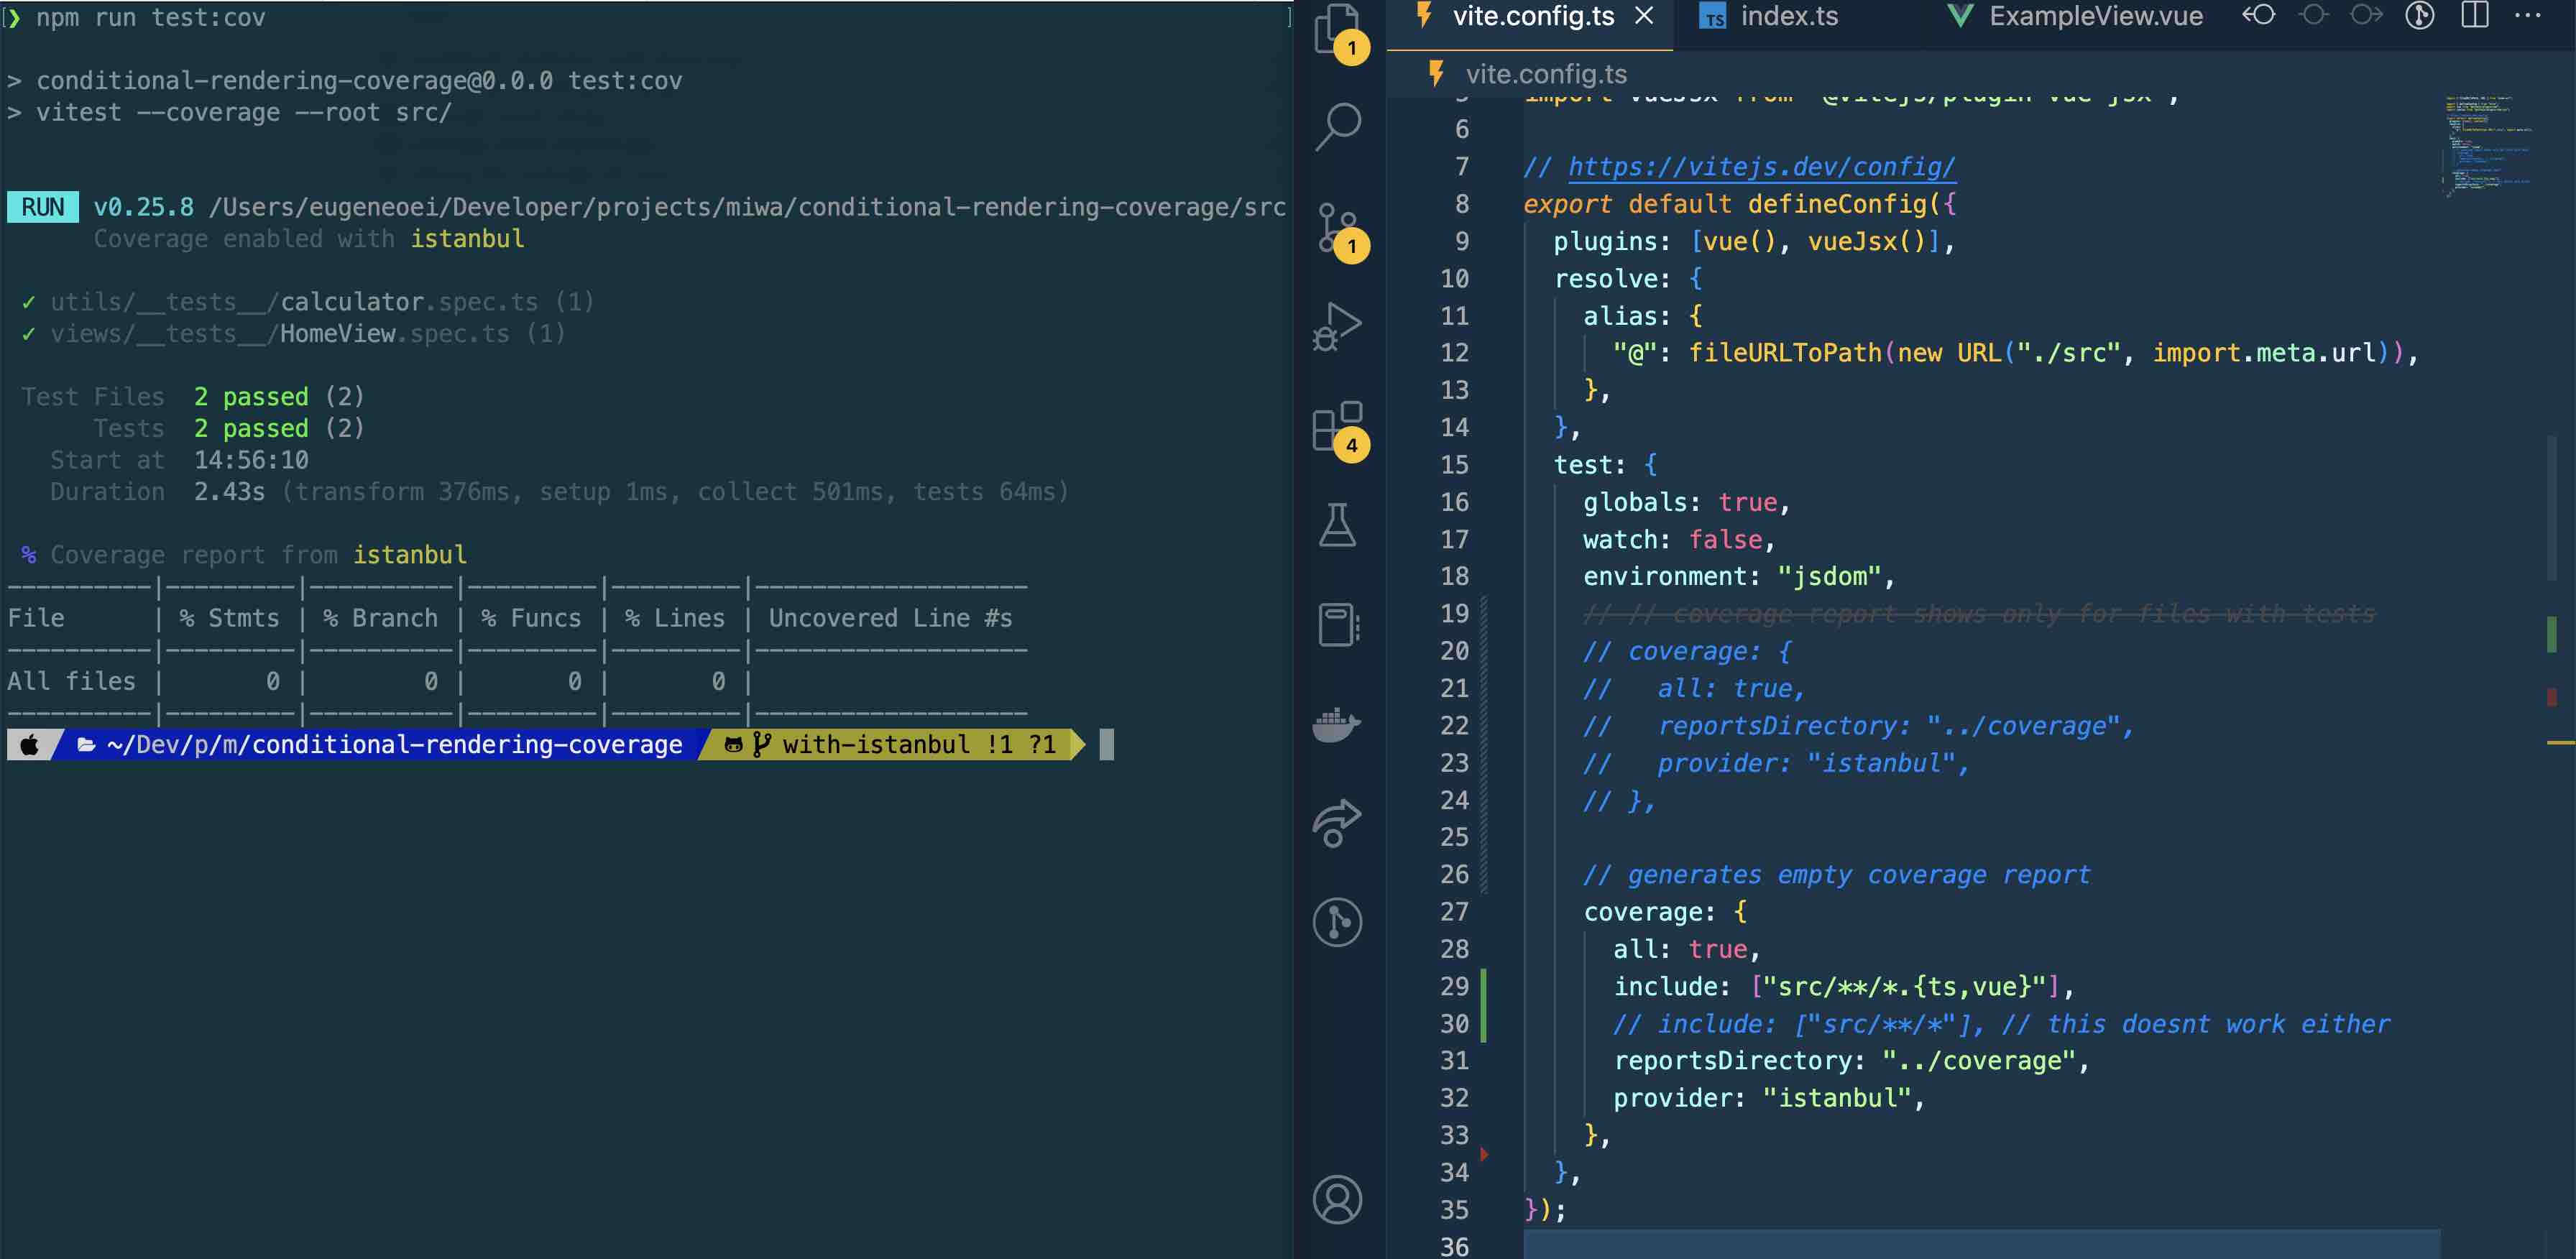Close the vite.config.ts tab
2576x1259 pixels.
pyautogui.click(x=1644, y=17)
